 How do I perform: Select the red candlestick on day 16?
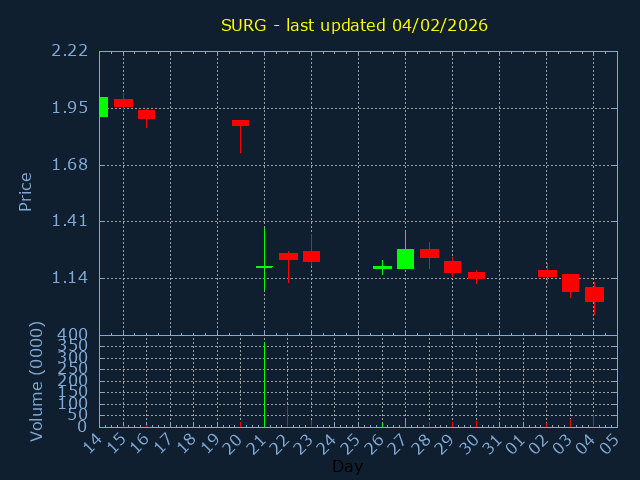point(146,115)
